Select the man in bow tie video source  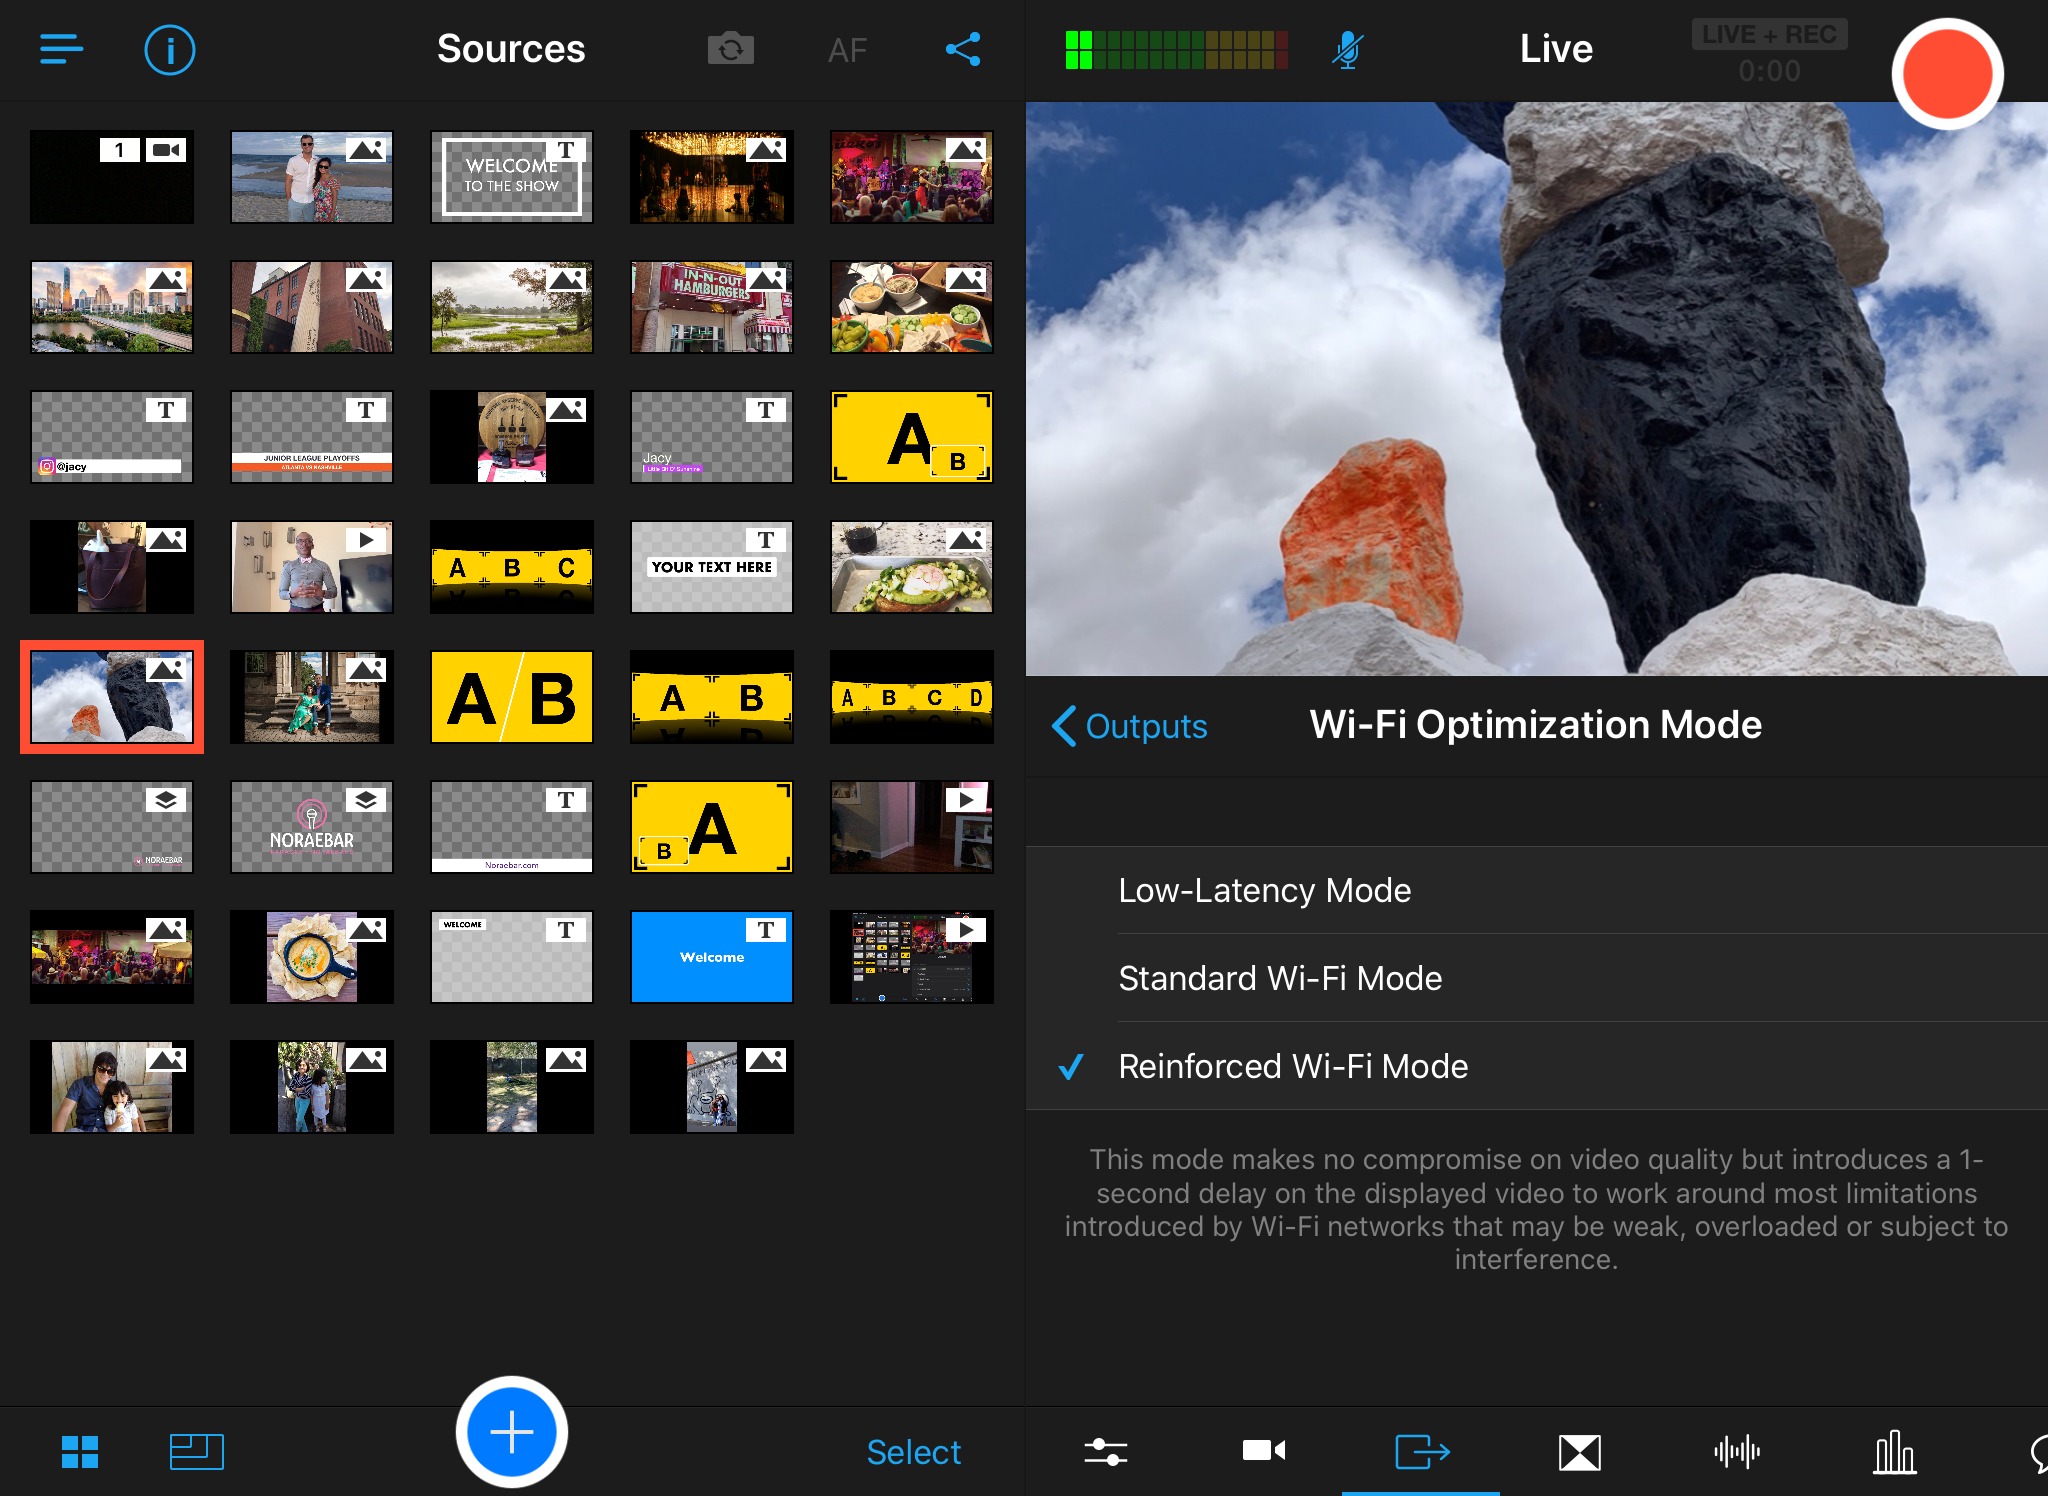tap(312, 567)
